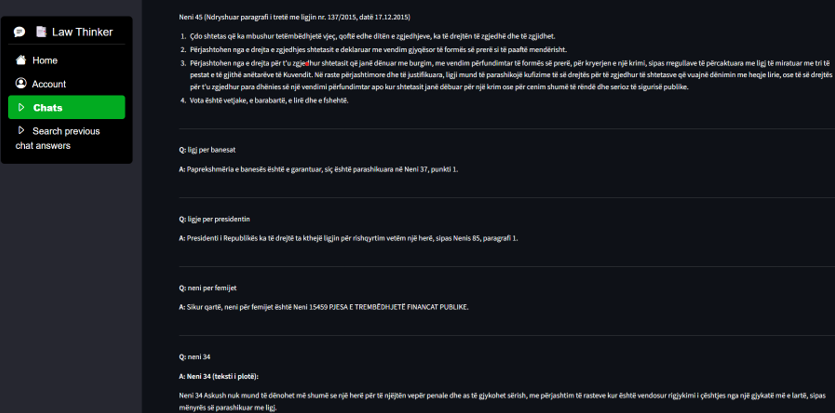Image resolution: width=835 pixels, height=413 pixels.
Task: Expand the Search previous triangle arrow
Action: [x=21, y=131]
